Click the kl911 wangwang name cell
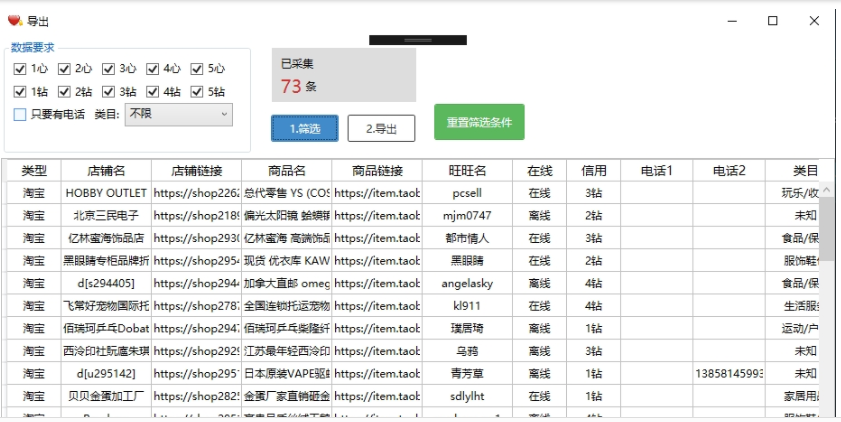This screenshot has height=422, width=841. (467, 306)
